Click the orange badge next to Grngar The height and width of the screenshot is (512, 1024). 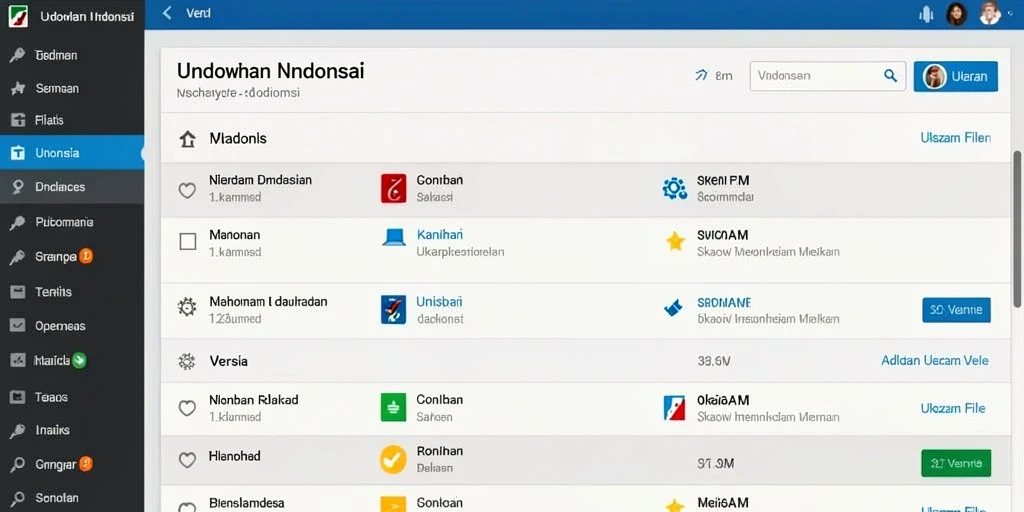(86, 464)
